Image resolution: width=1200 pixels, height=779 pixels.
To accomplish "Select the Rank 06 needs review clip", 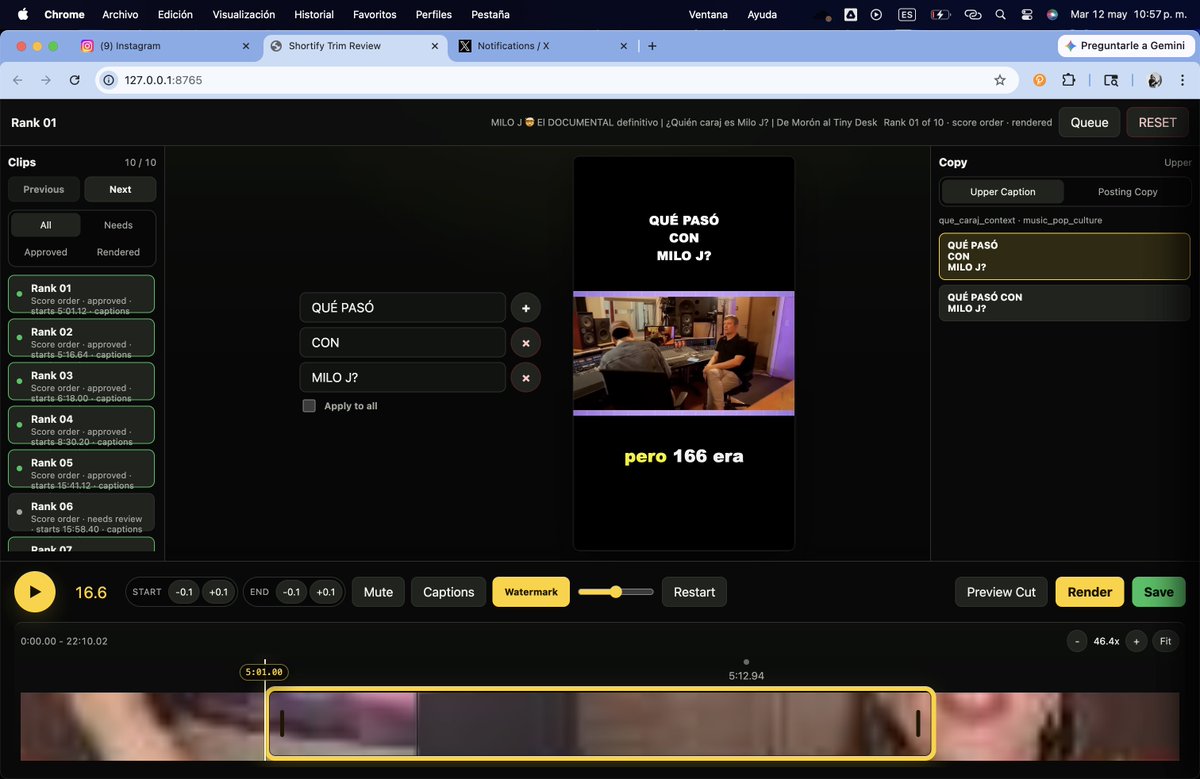I will pyautogui.click(x=81, y=512).
